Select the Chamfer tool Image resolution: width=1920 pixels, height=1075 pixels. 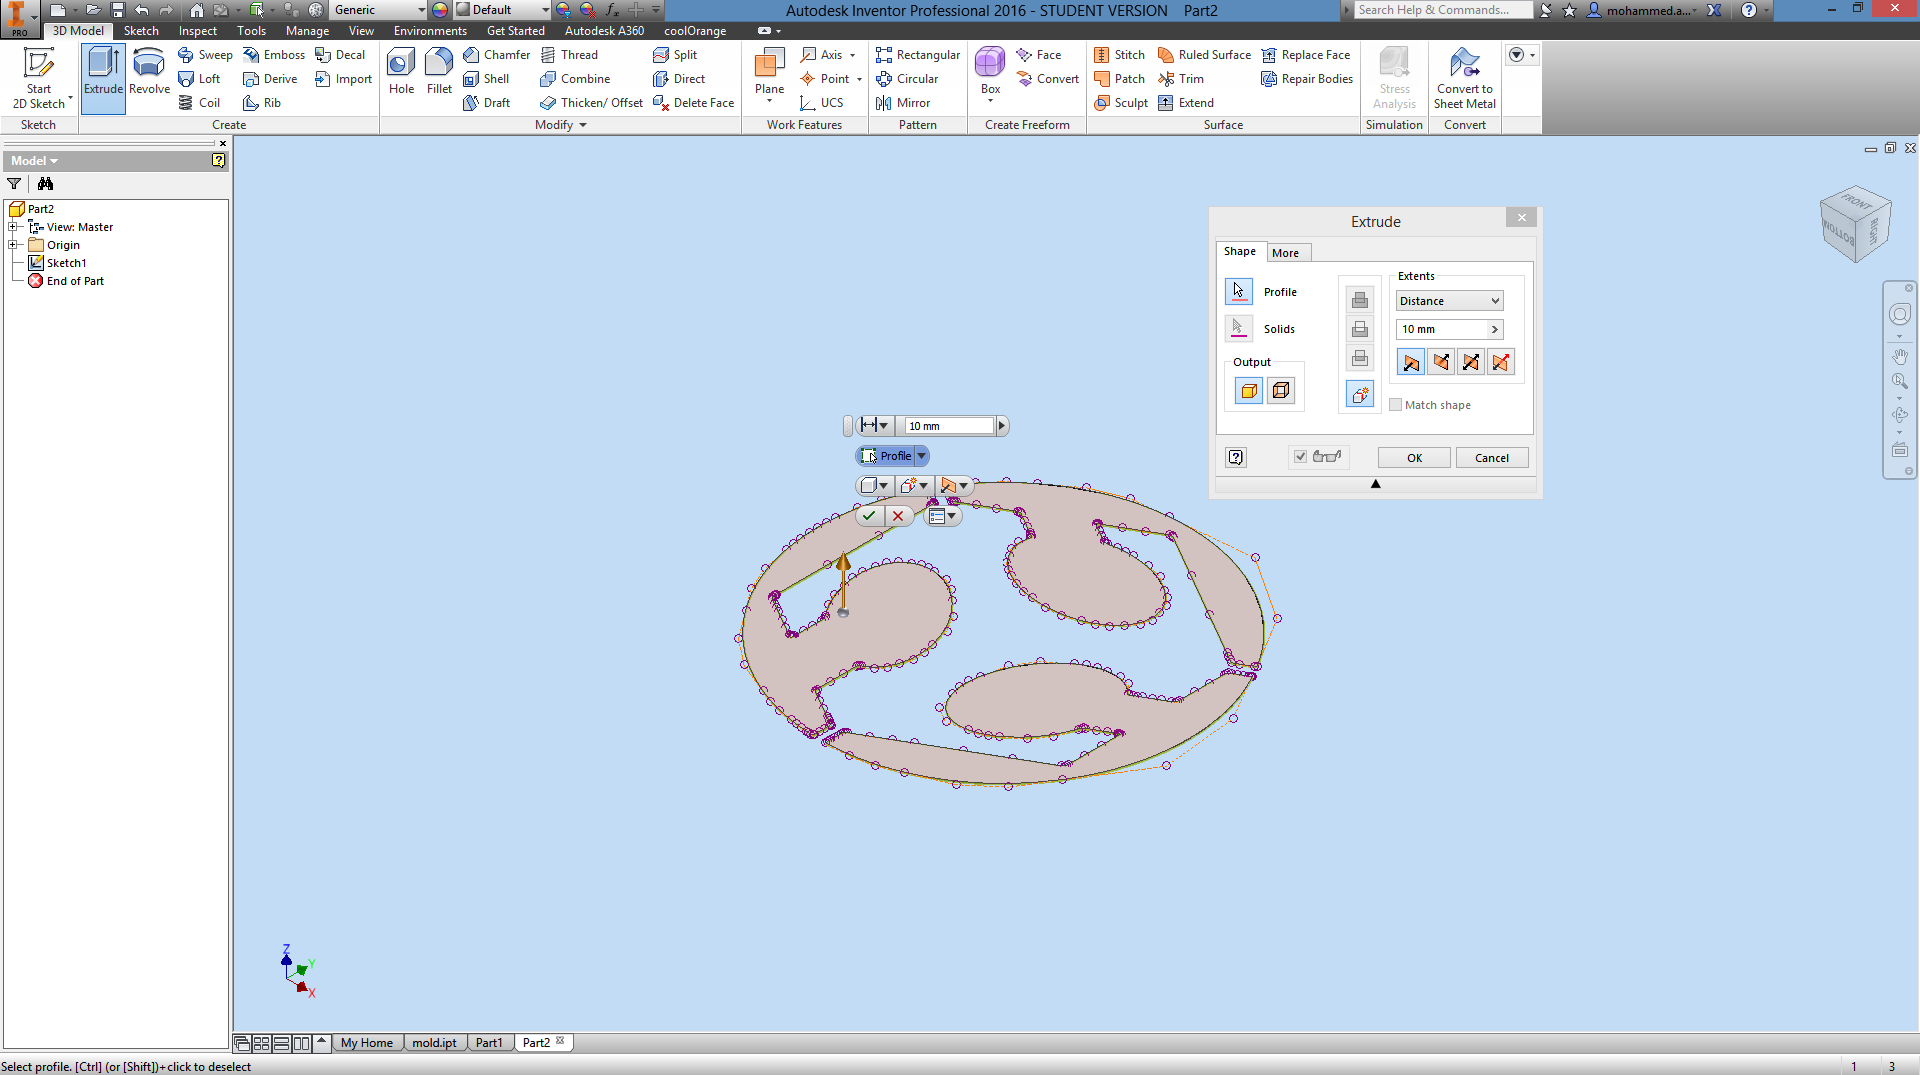pos(496,55)
